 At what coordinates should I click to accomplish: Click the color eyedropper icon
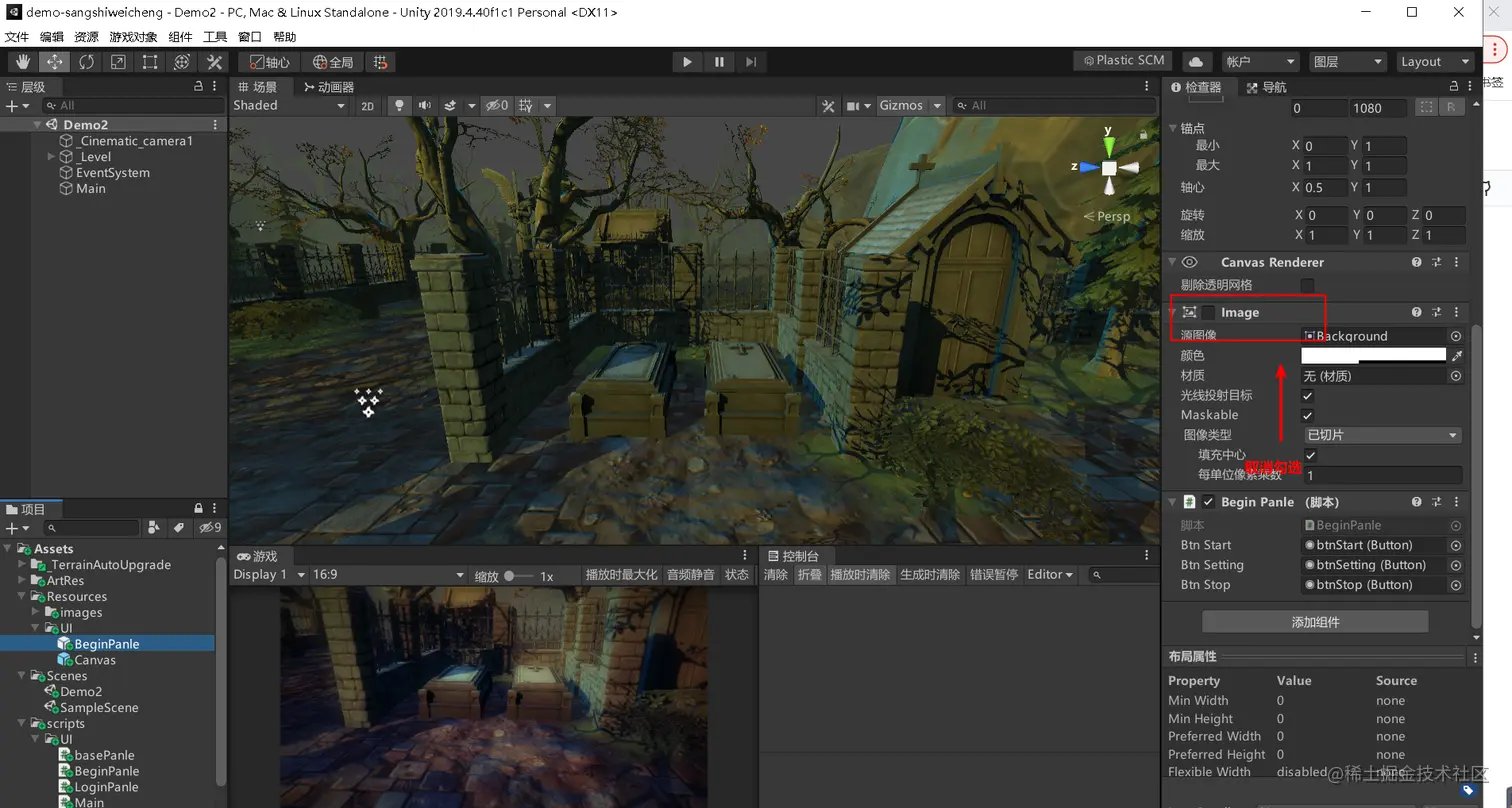[1456, 356]
